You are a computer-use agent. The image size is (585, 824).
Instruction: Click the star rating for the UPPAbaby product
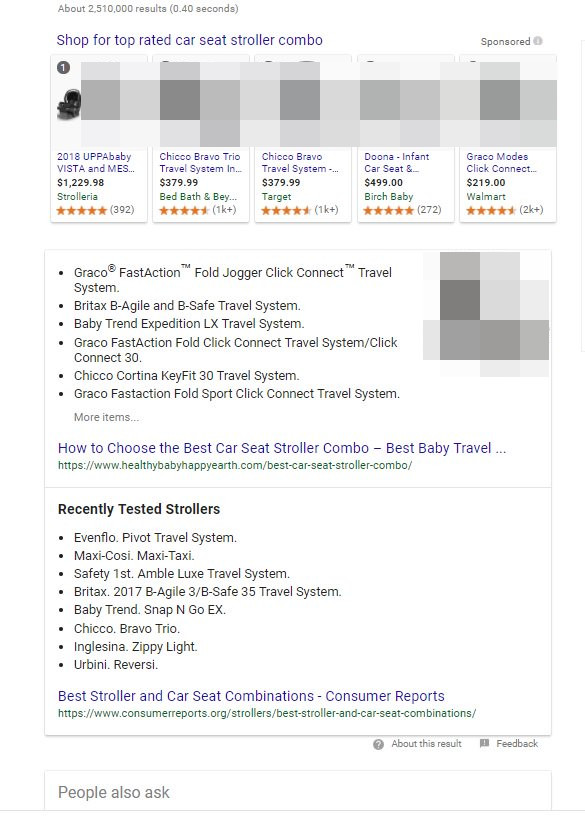79,210
